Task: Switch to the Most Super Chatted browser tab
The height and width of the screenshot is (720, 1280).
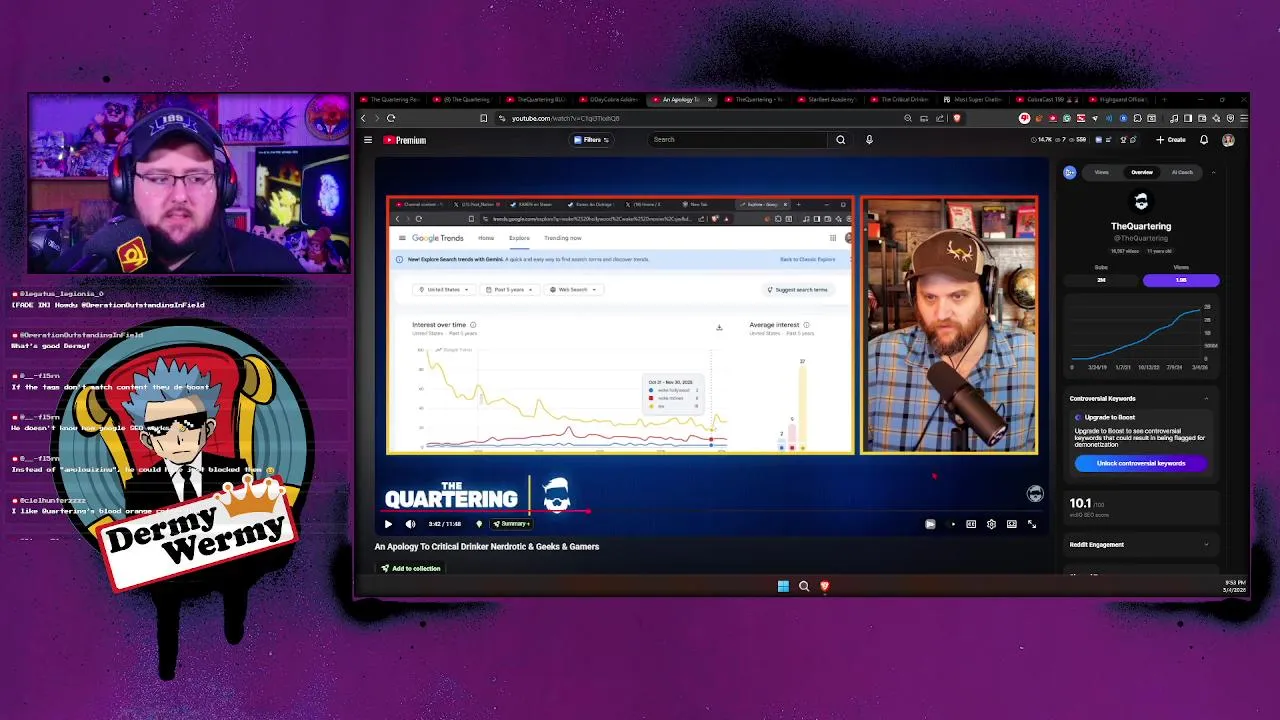Action: 972,100
